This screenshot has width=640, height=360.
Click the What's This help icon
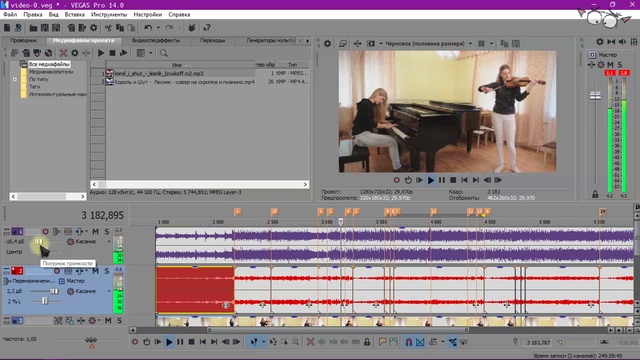[x=207, y=28]
